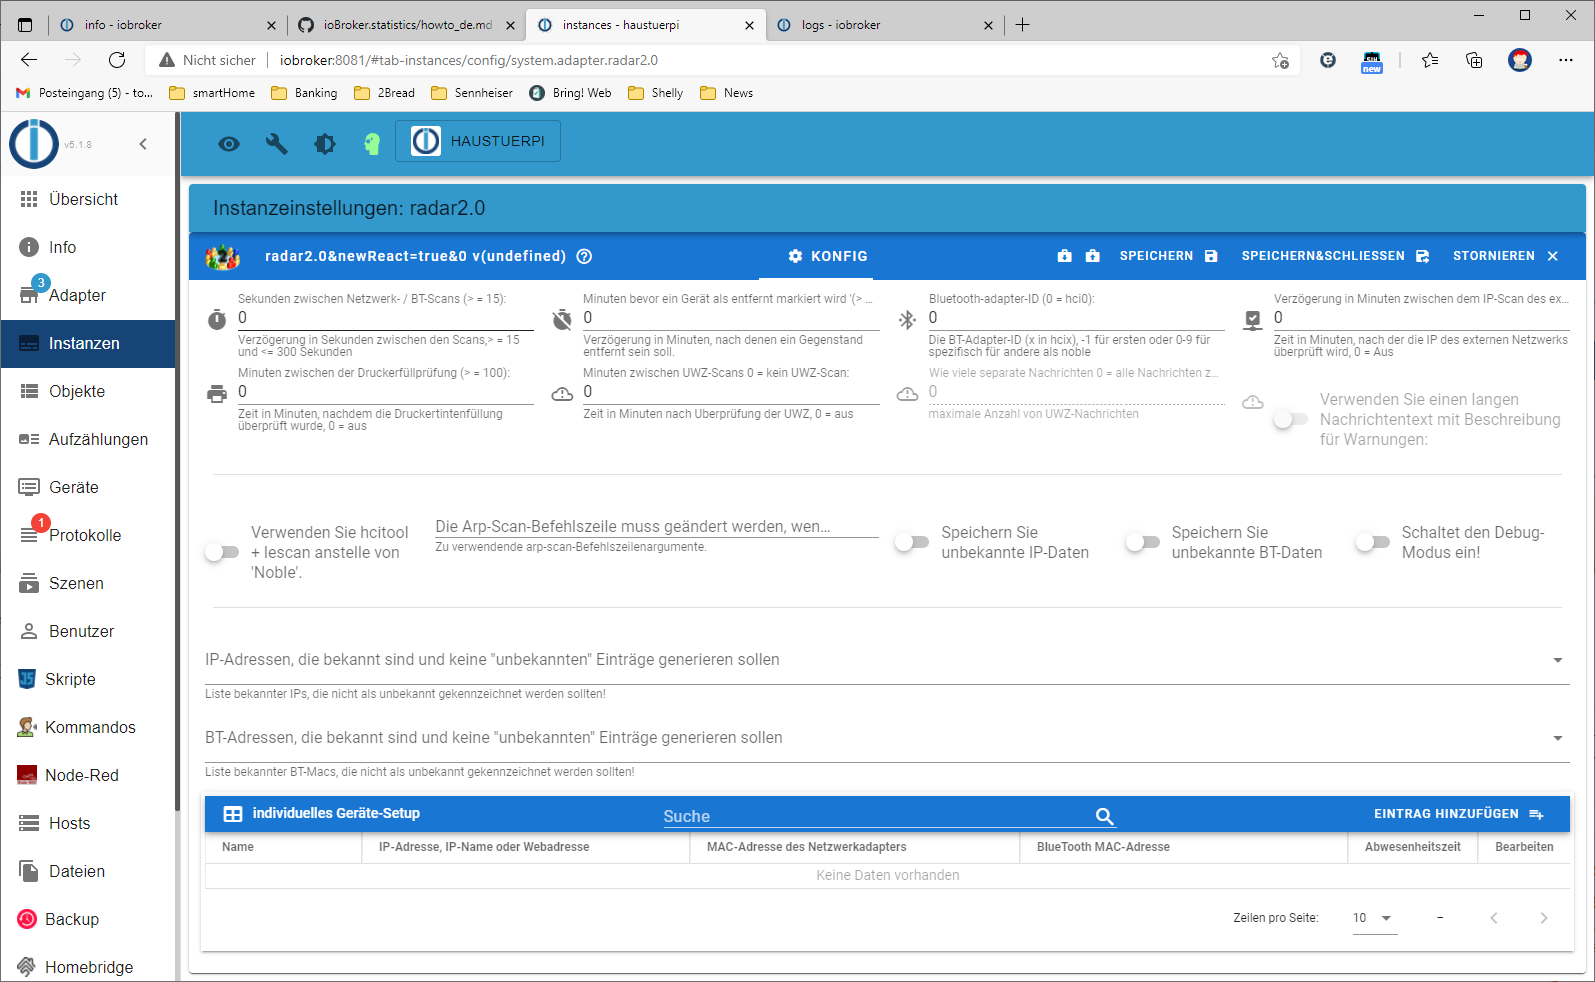Click the help question mark icon

click(585, 256)
